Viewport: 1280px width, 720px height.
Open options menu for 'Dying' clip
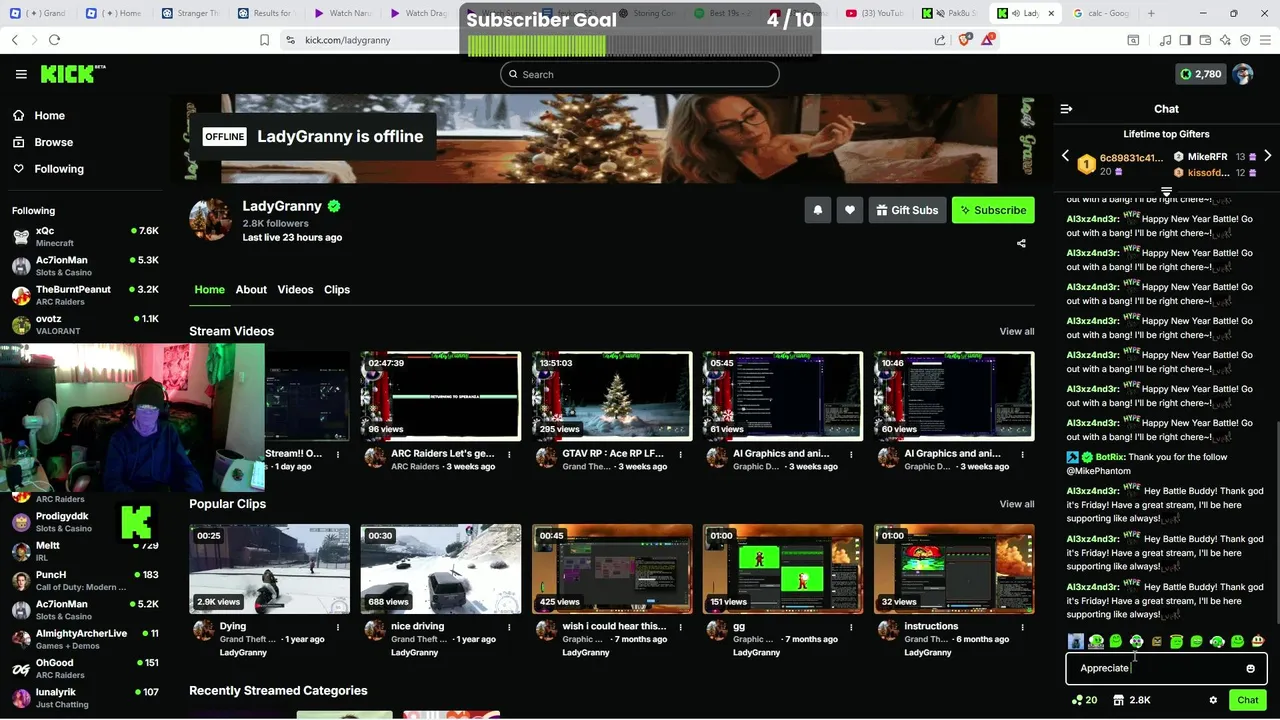click(338, 627)
